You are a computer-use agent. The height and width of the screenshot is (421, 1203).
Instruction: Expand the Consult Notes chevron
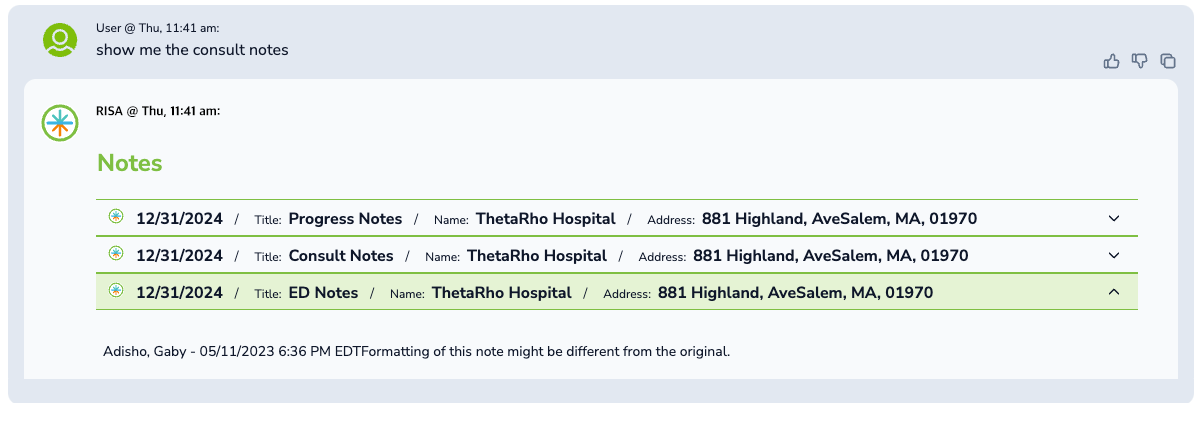(1114, 255)
